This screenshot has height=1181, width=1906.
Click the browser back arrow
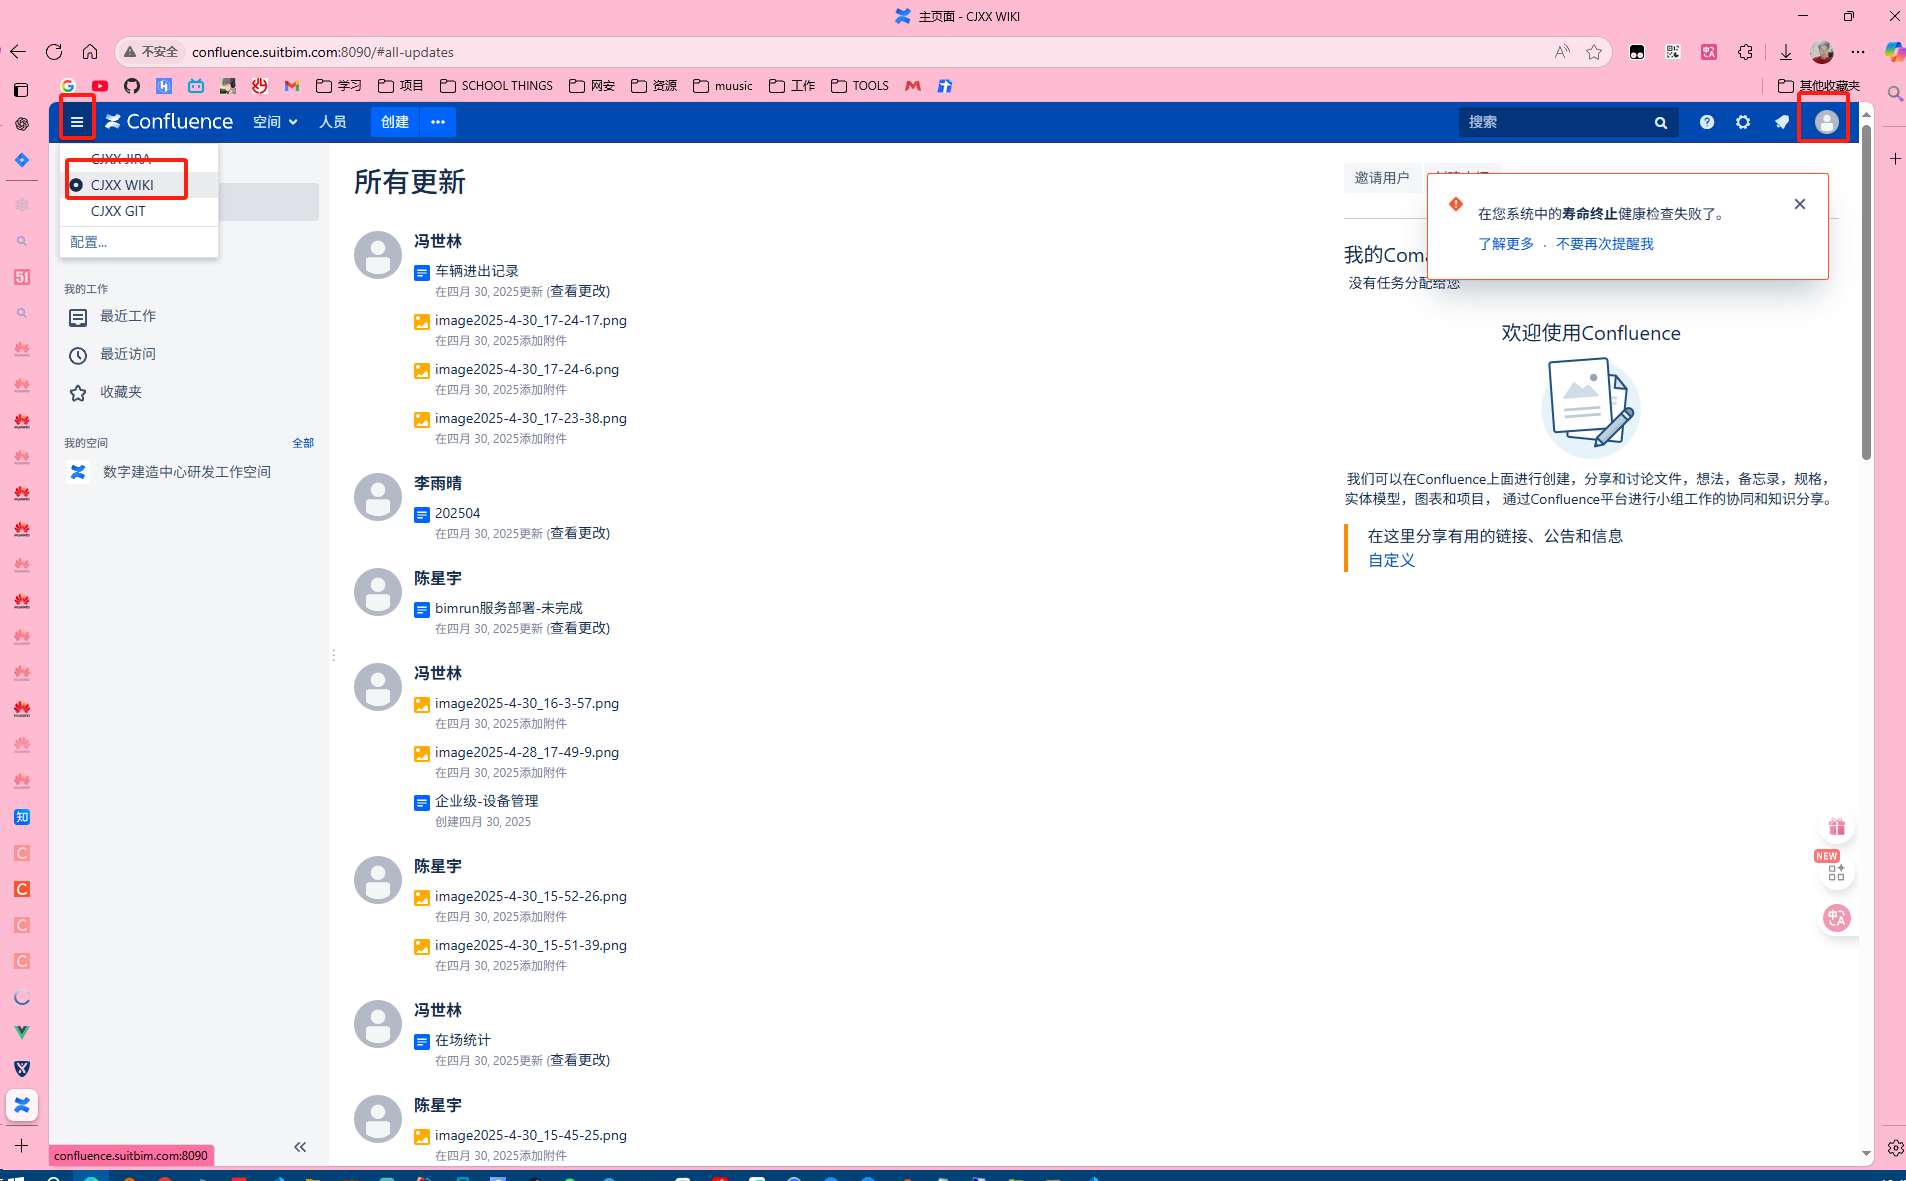point(18,52)
